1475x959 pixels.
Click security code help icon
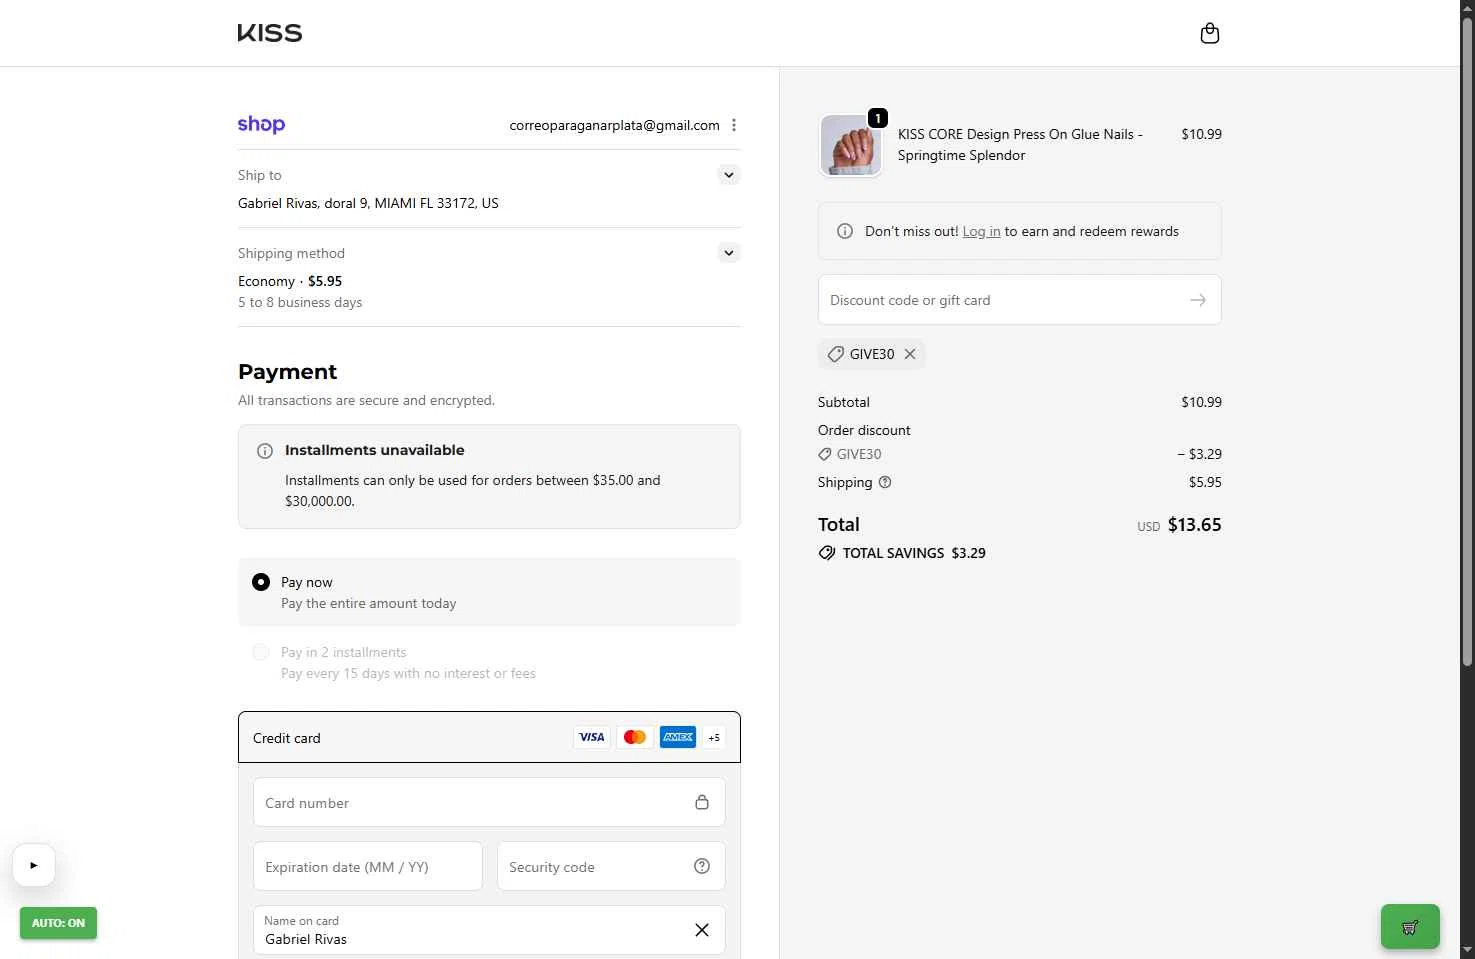[x=702, y=866]
